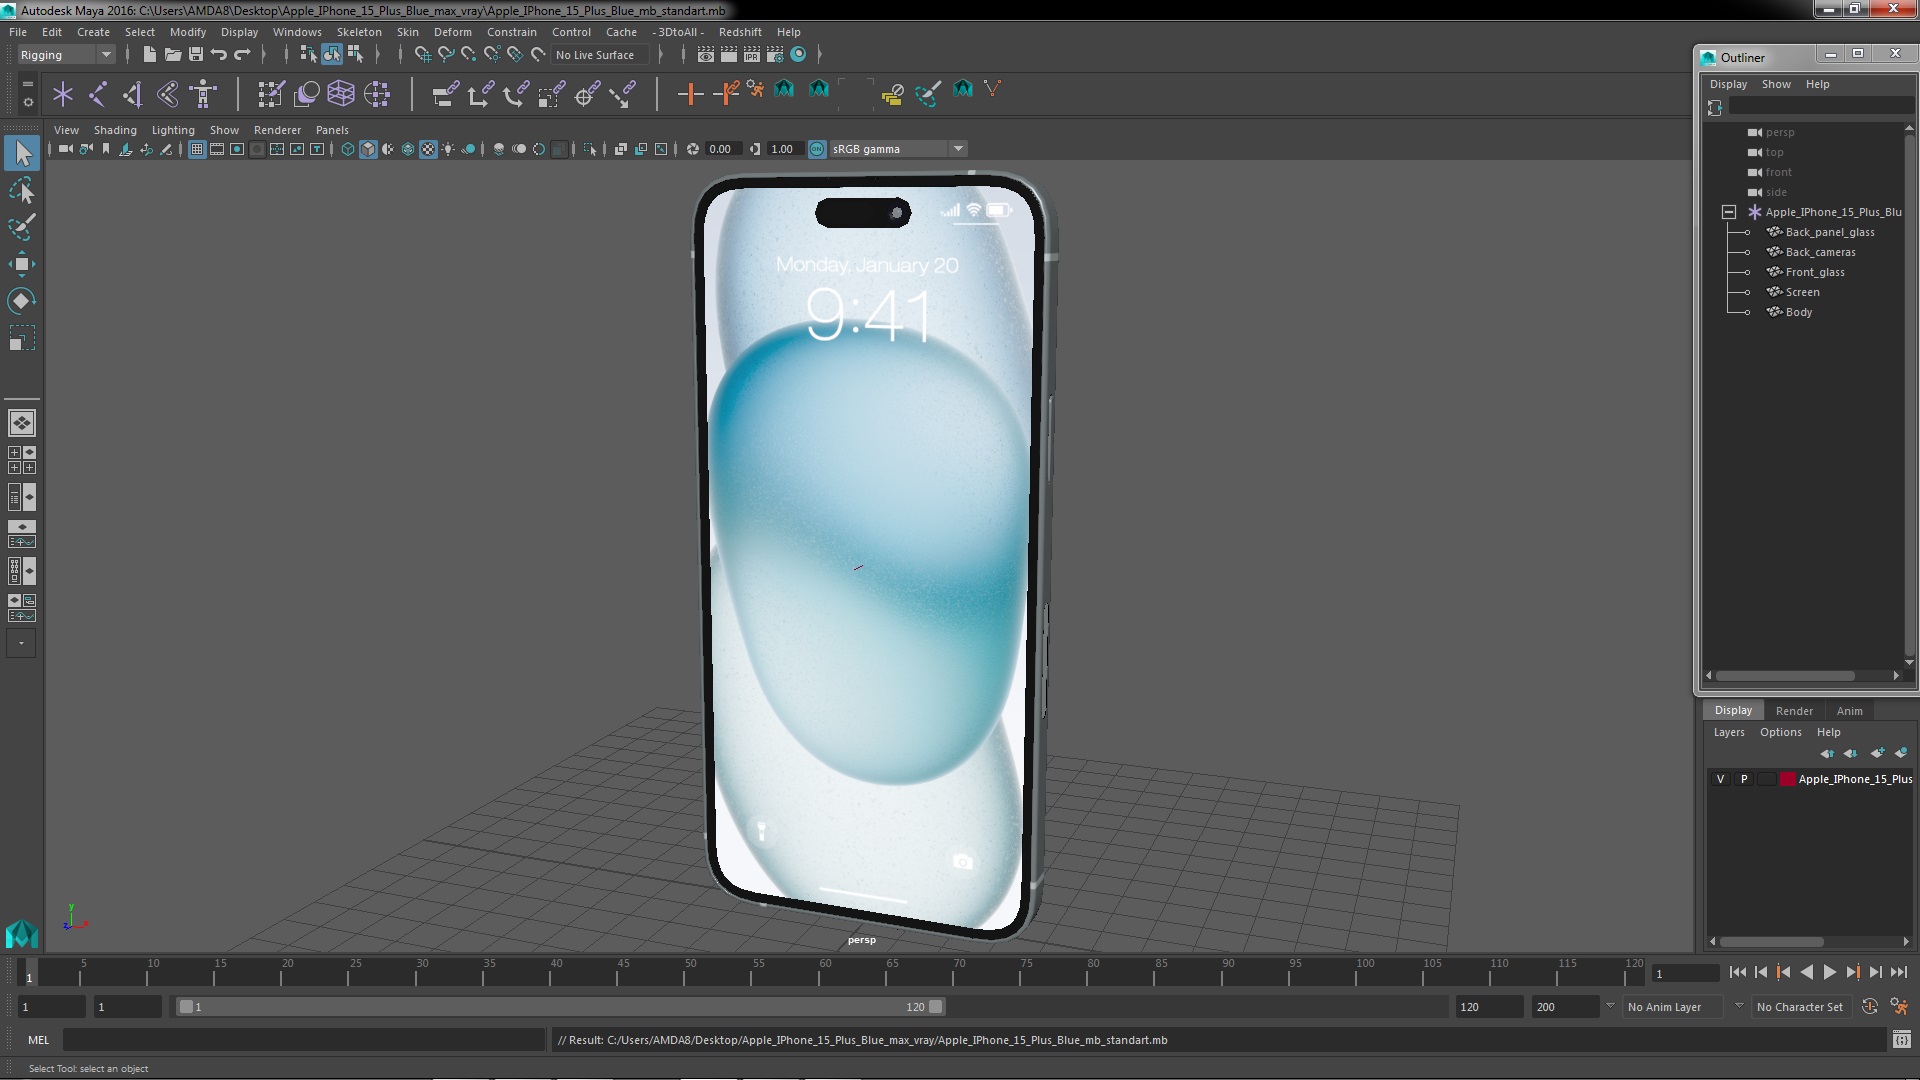Viewport: 1920px width, 1080px height.
Task: Pick the Create Joint tool on shelf
Action: coord(98,94)
